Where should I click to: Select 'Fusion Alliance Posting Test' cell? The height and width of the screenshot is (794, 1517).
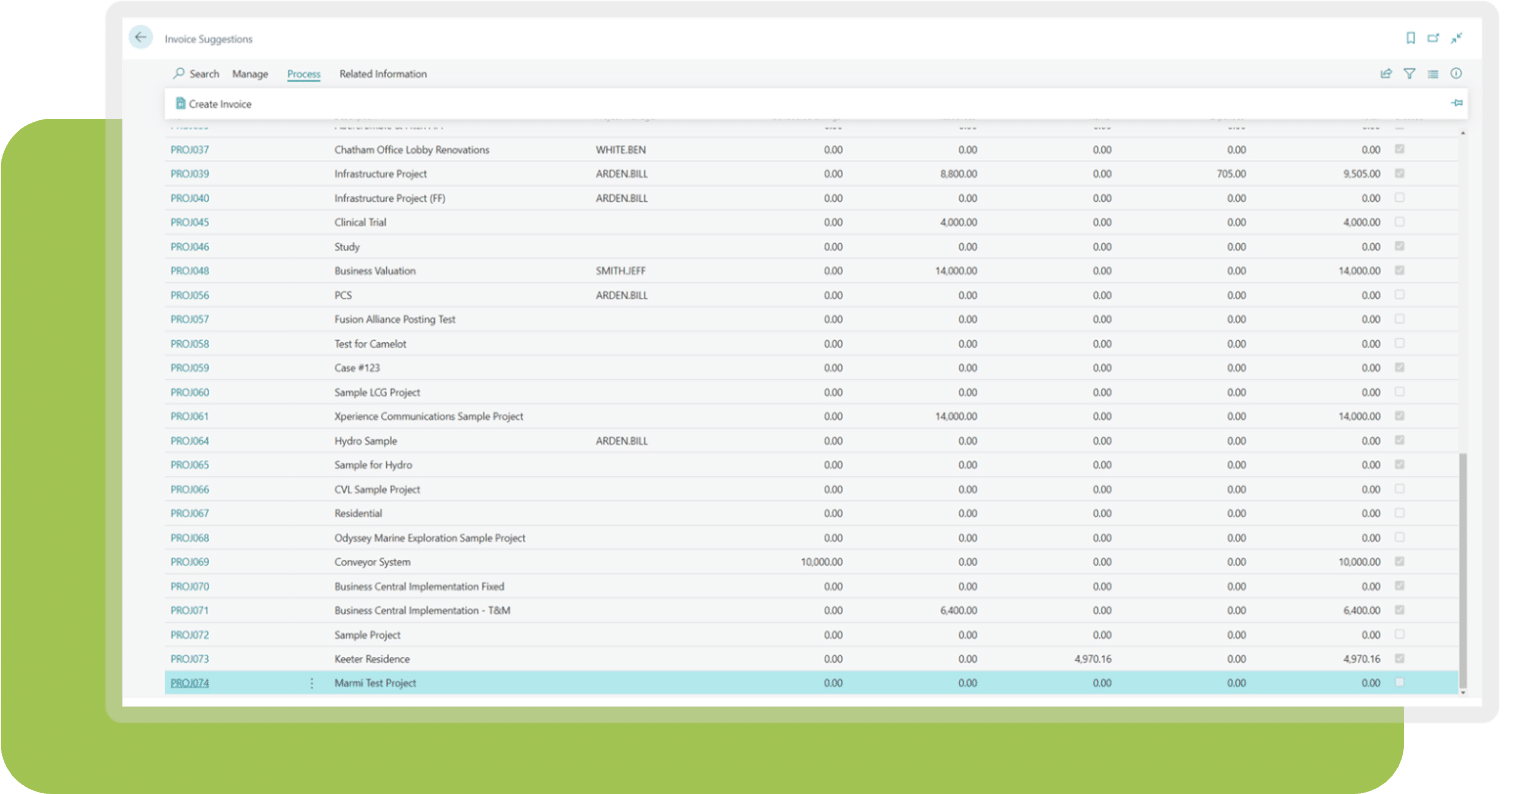[395, 319]
